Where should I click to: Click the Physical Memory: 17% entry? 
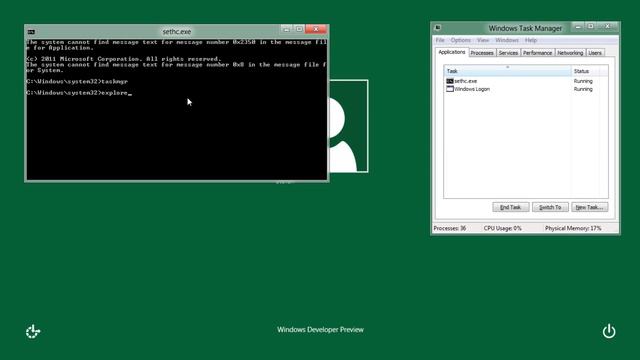(x=573, y=228)
